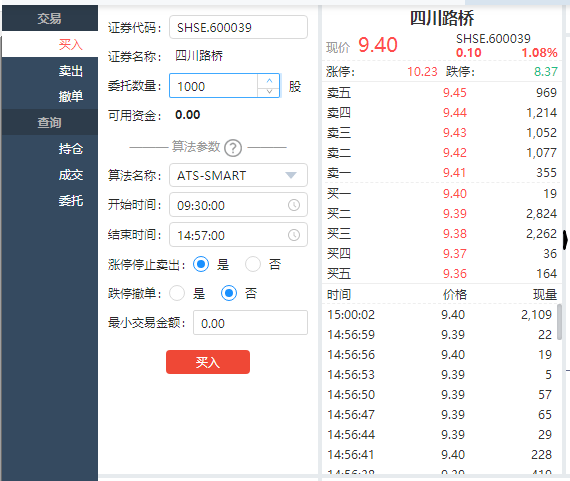Open the 算法名称 ATS-SMART dropdown
The height and width of the screenshot is (481, 570).
point(238,175)
